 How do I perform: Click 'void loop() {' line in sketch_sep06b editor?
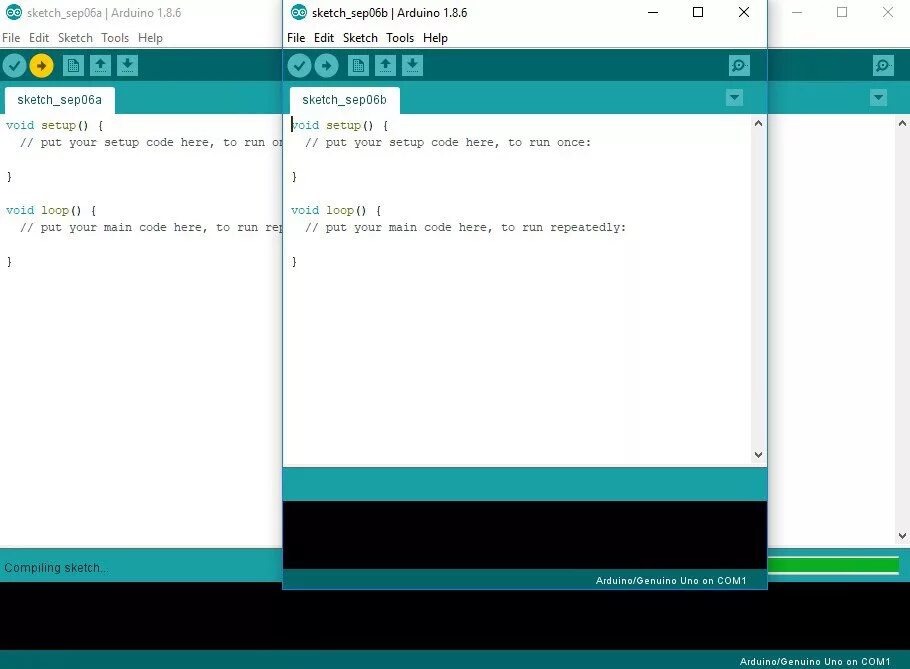pos(336,210)
